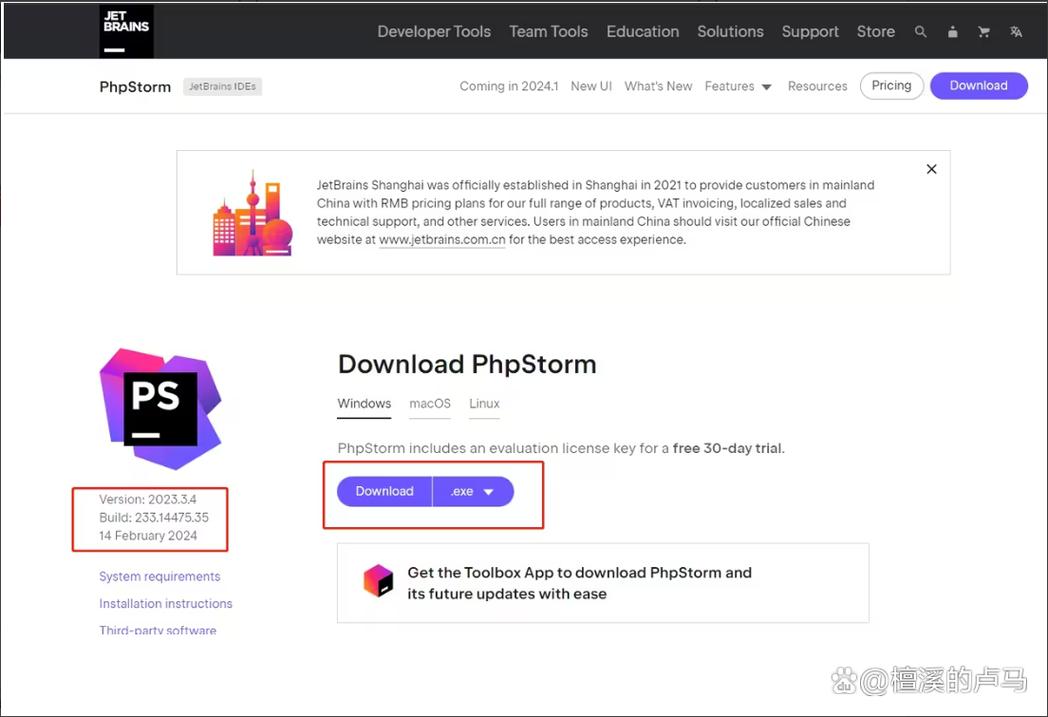Click the Shanghai skyline illustration

pyautogui.click(x=253, y=213)
